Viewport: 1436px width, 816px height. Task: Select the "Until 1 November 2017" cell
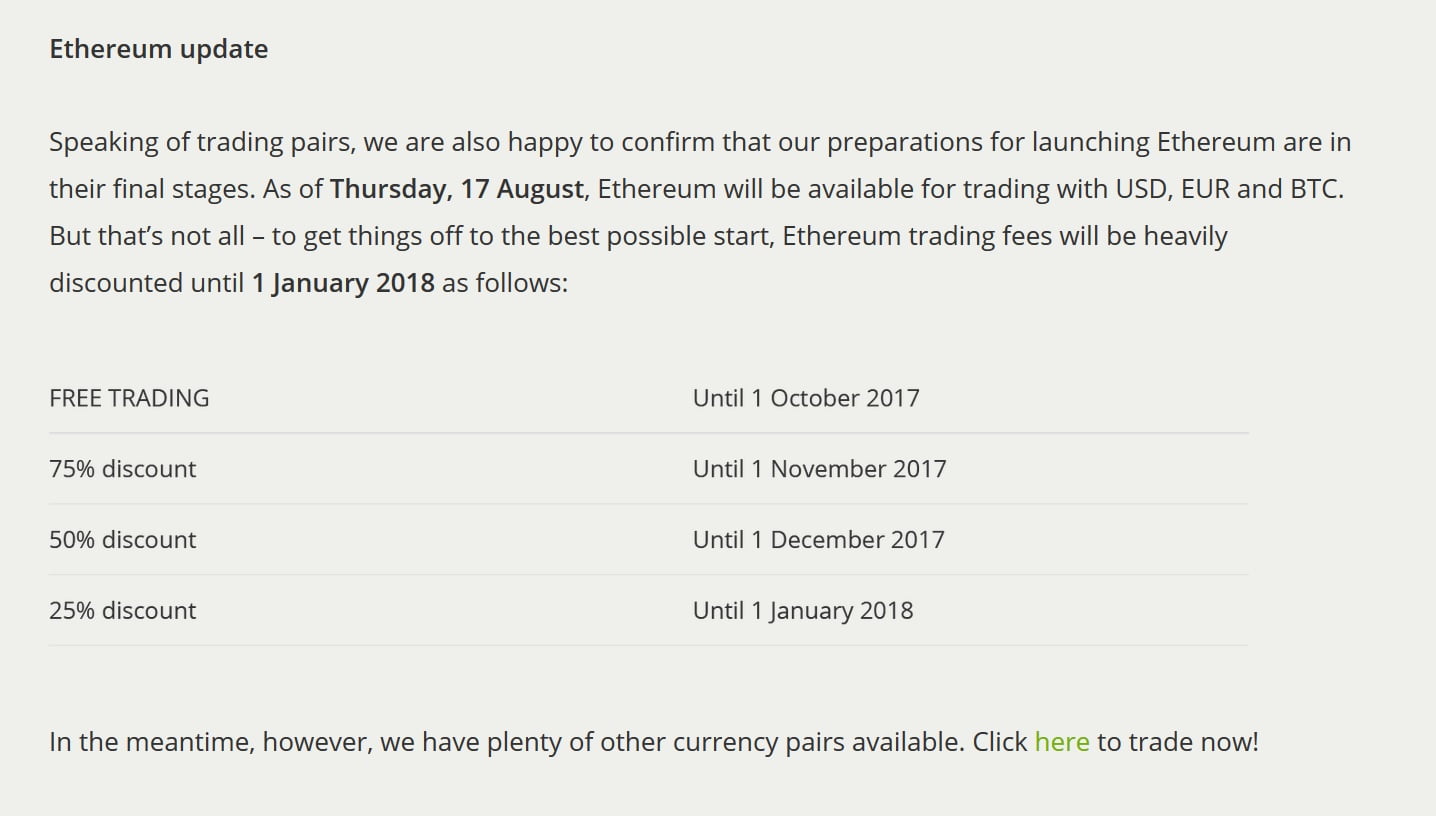(x=819, y=469)
